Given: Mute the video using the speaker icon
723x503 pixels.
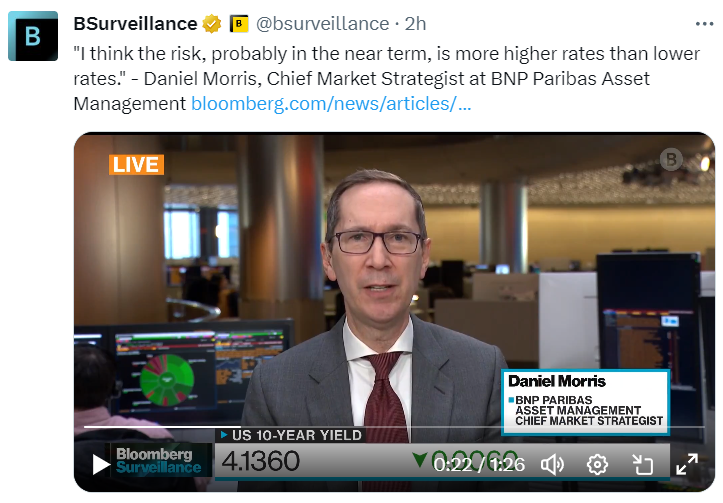Looking at the screenshot, I should pos(552,465).
